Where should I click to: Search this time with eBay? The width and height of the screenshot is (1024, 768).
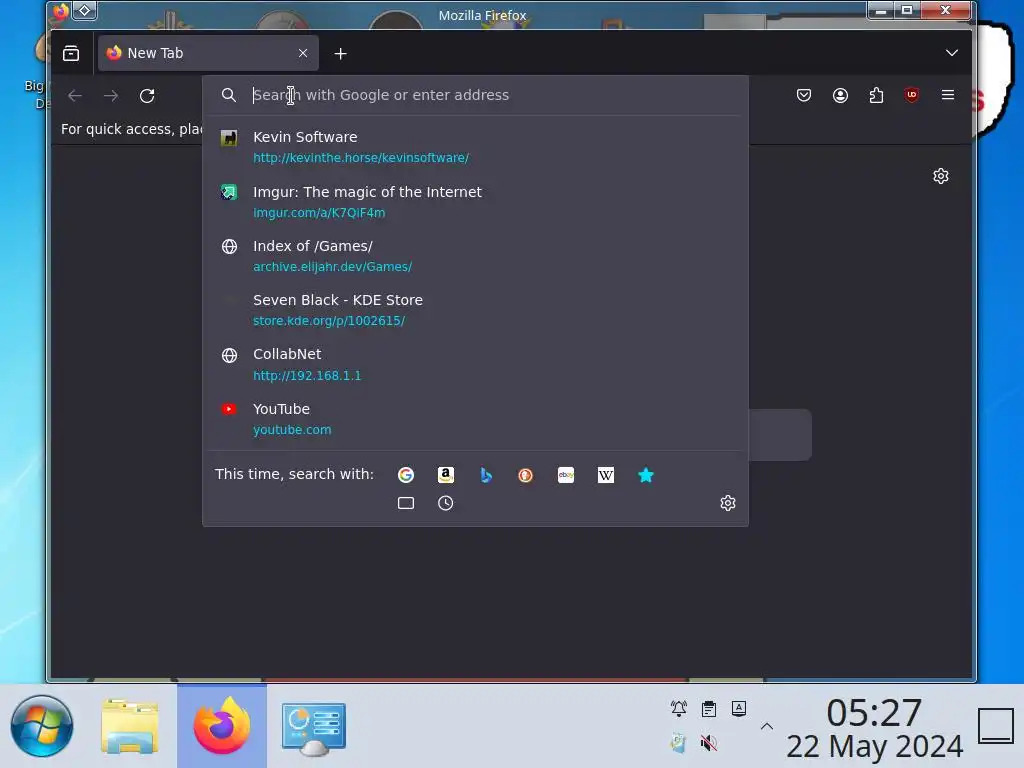[566, 475]
